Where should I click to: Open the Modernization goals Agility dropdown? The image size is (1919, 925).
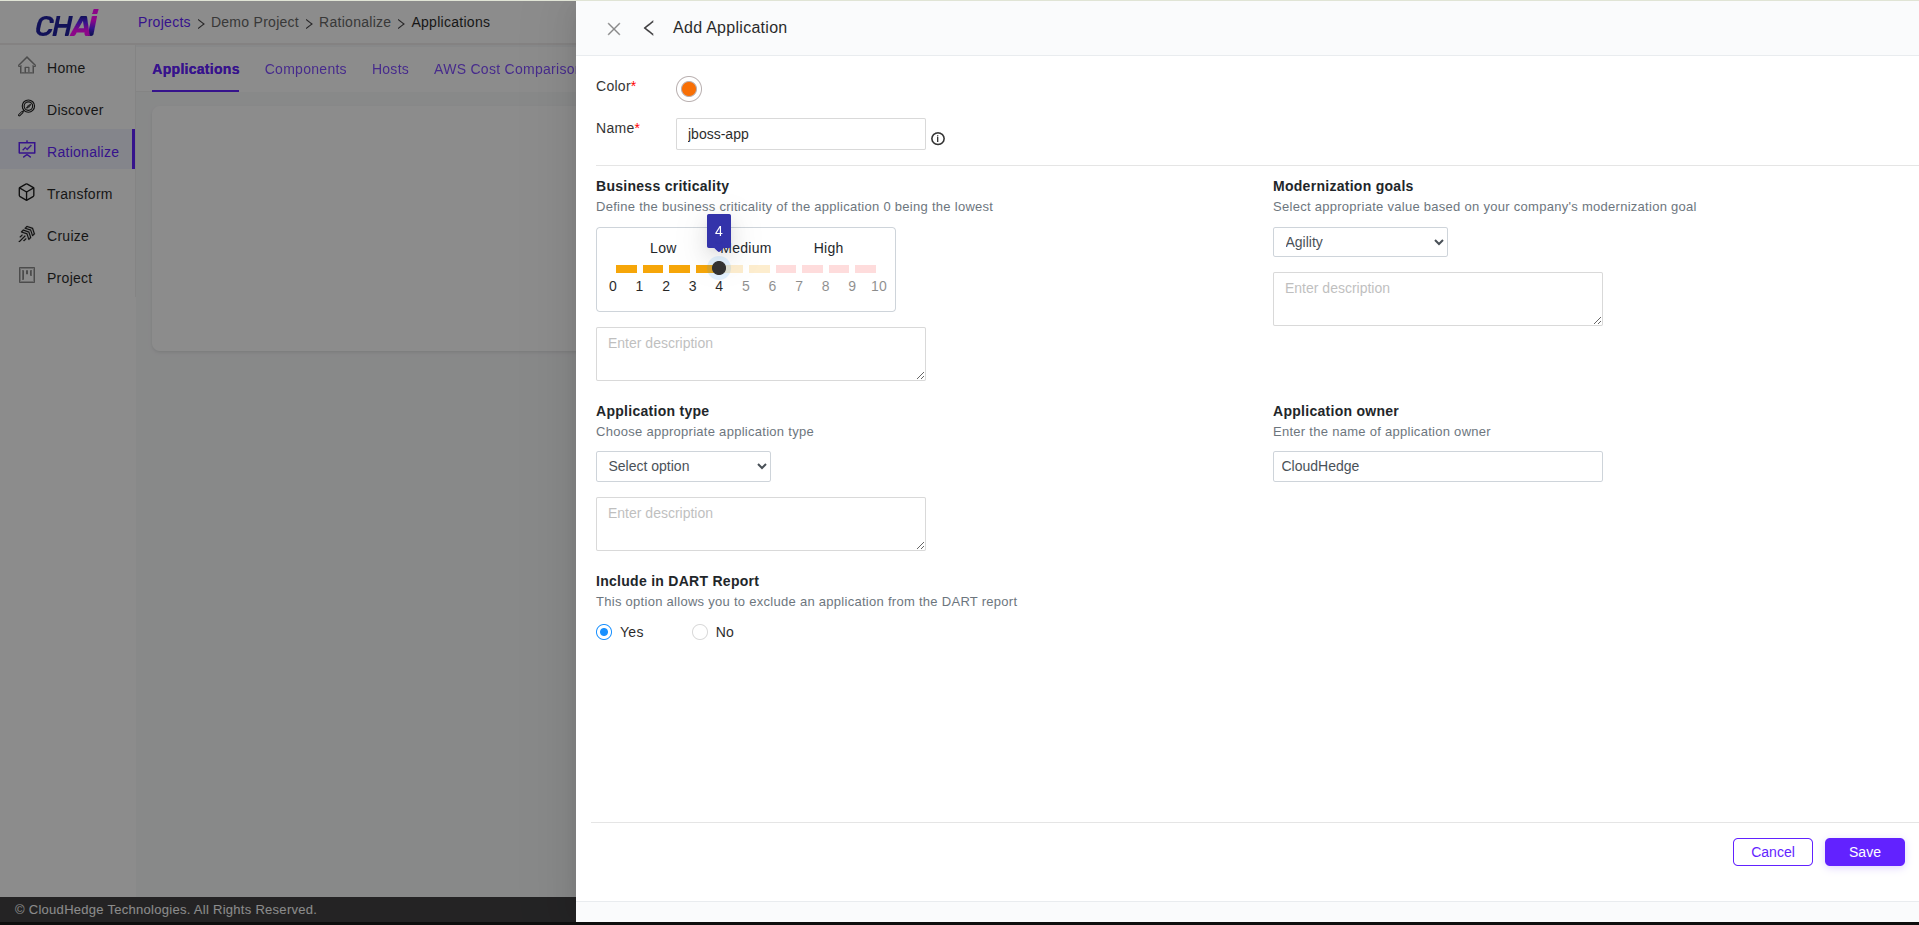[x=1359, y=242]
